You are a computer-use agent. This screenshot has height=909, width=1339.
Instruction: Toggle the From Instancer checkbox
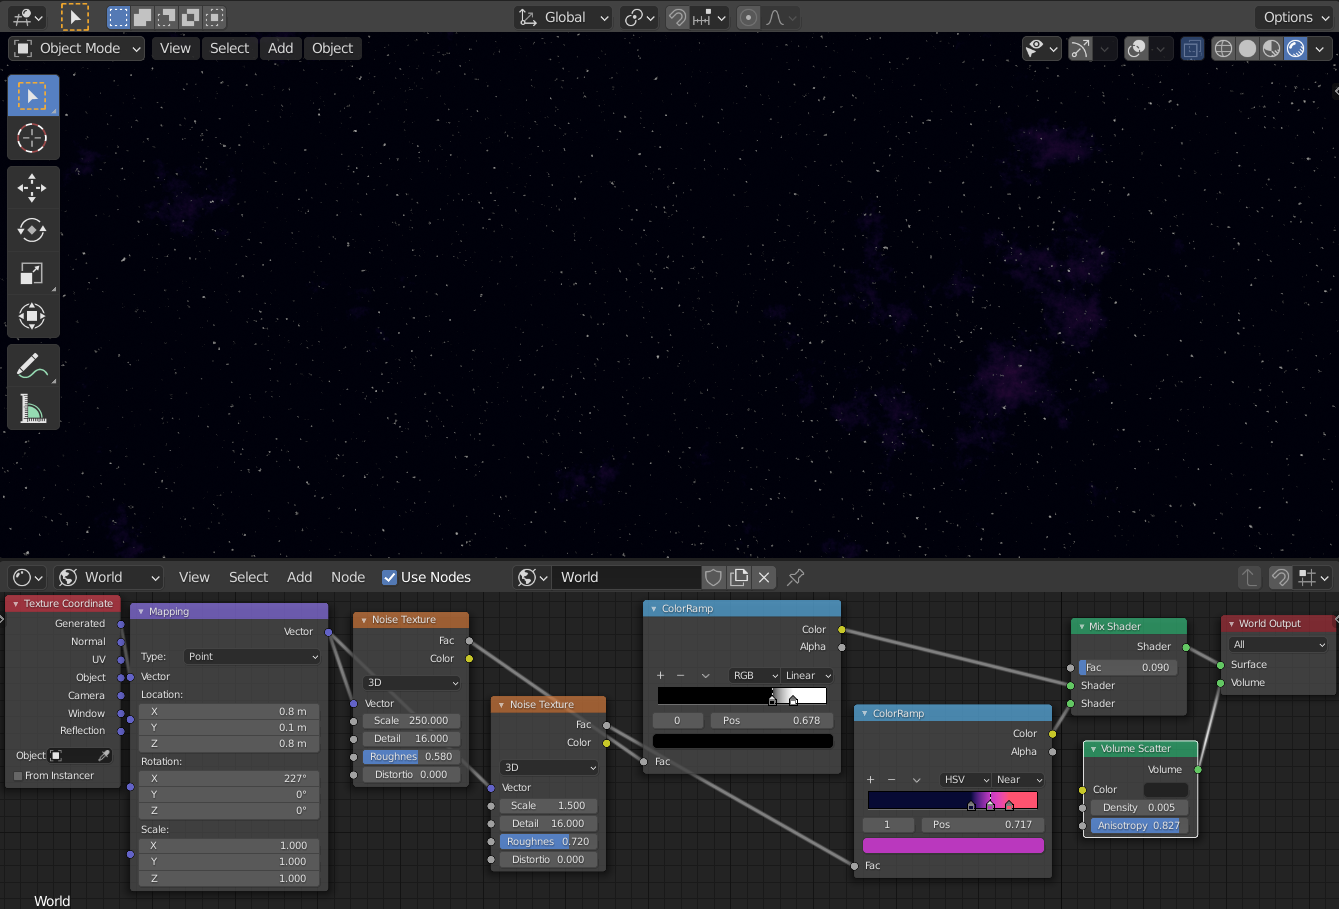click(18, 776)
